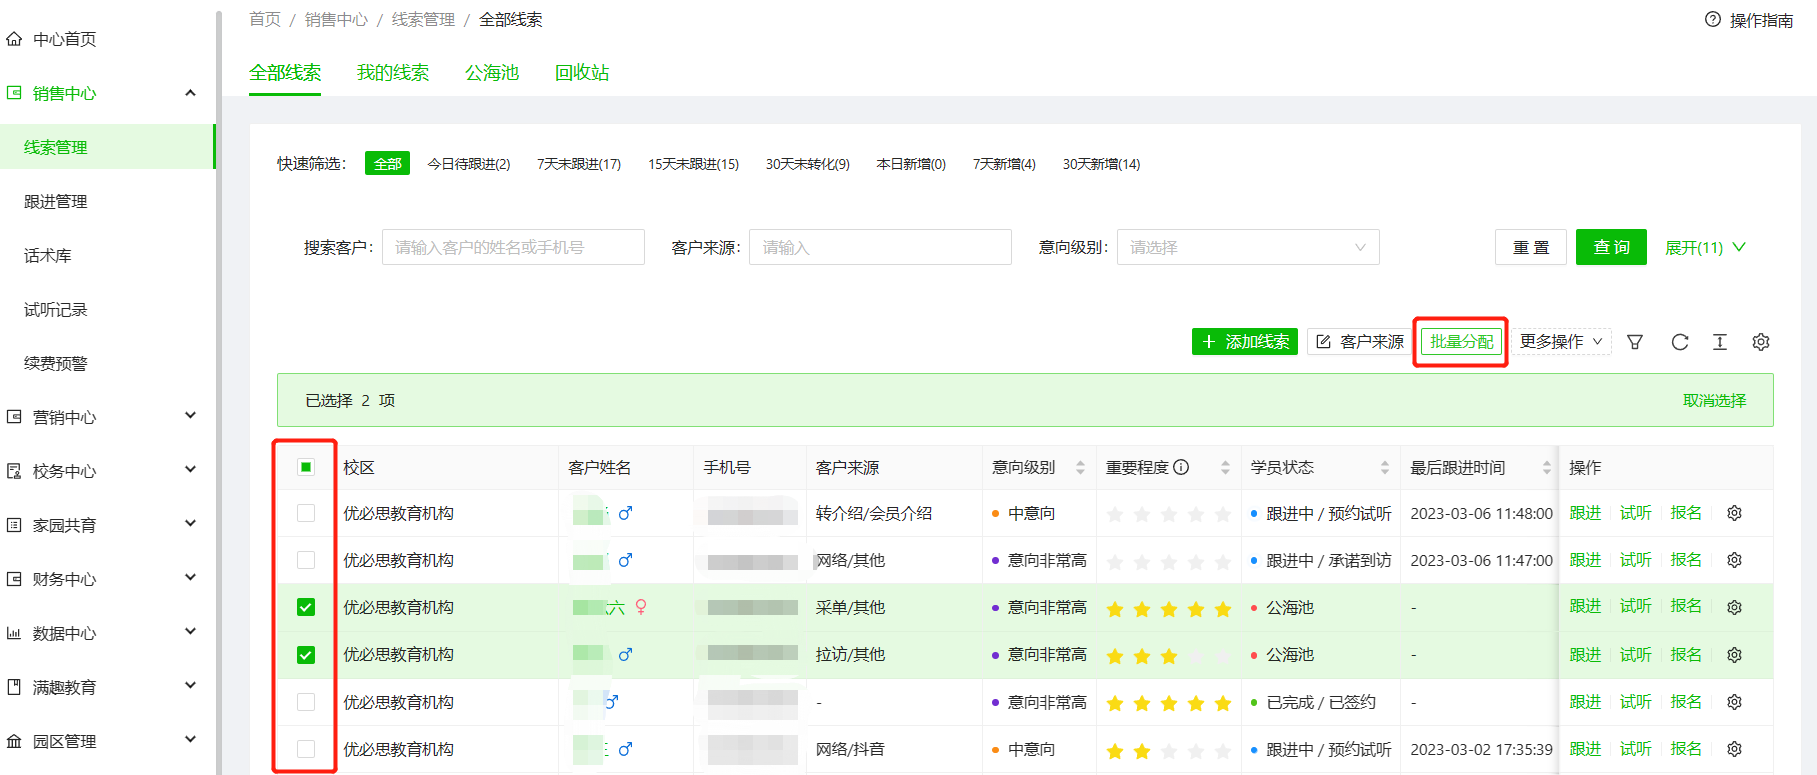Open the 更多操作 dropdown
The image size is (1817, 775).
click(x=1561, y=342)
